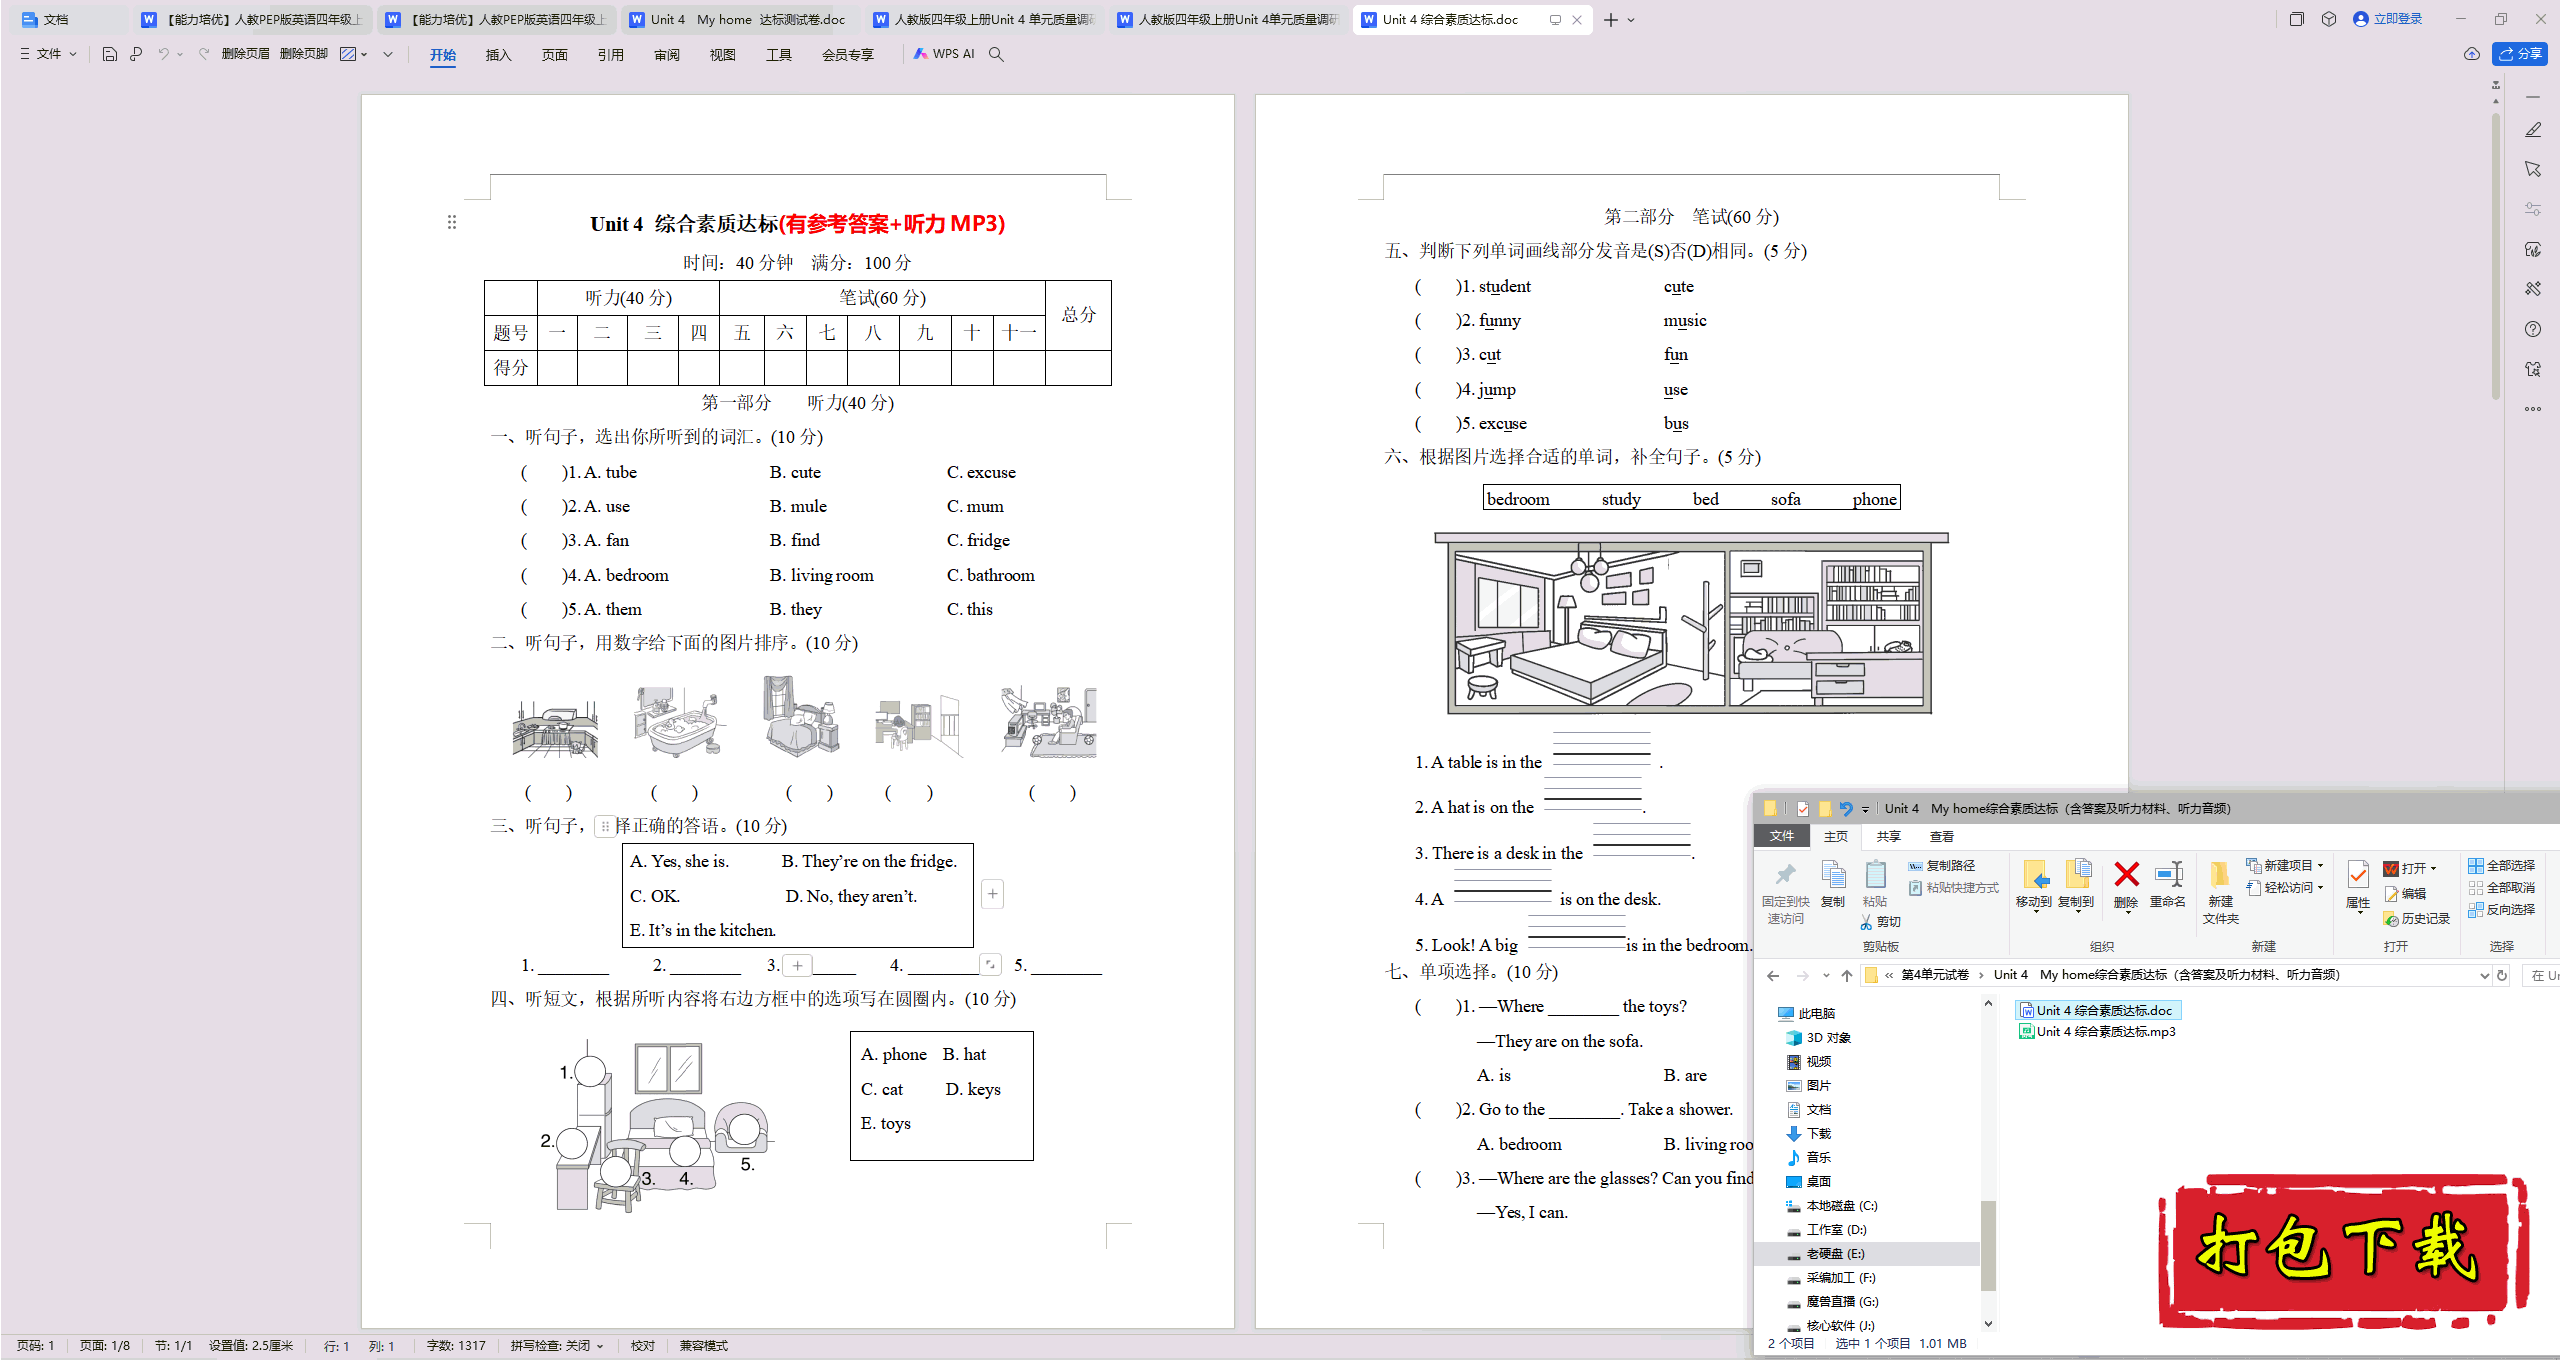2560x1360 pixels.
Task: Click the magic tools icon in right sidebar
Action: pyautogui.click(x=2533, y=289)
